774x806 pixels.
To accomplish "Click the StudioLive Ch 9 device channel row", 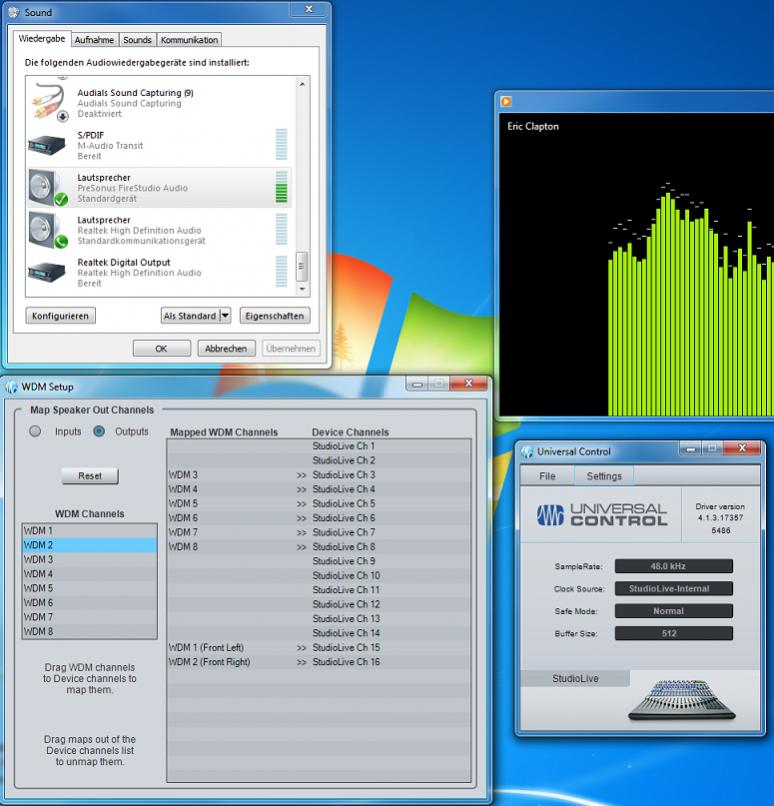I will point(319,561).
